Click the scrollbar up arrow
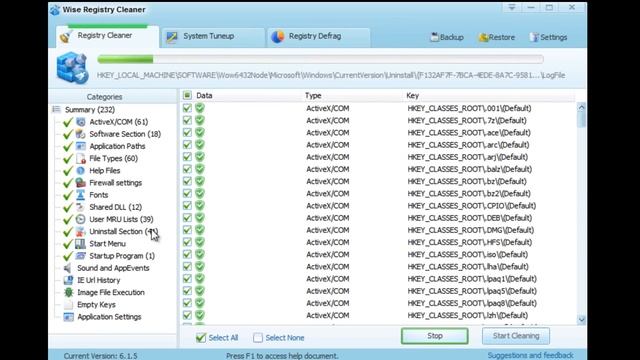The image size is (640, 360). [581, 107]
